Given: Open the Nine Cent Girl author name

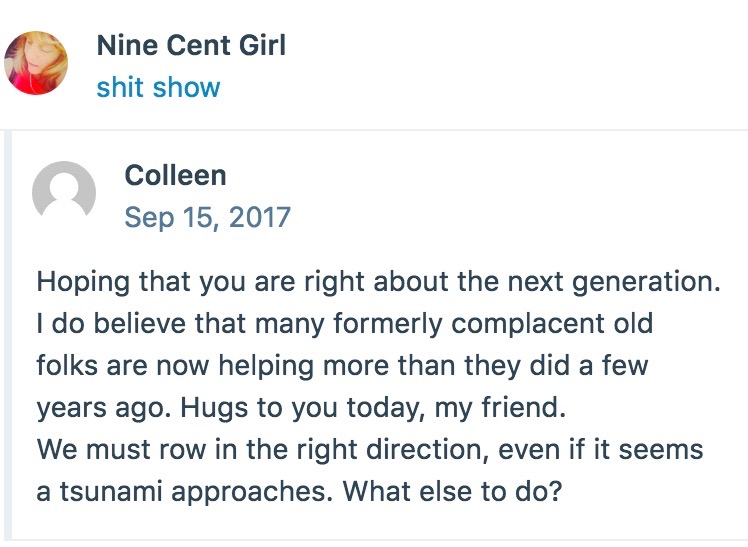Looking at the screenshot, I should click(x=191, y=45).
